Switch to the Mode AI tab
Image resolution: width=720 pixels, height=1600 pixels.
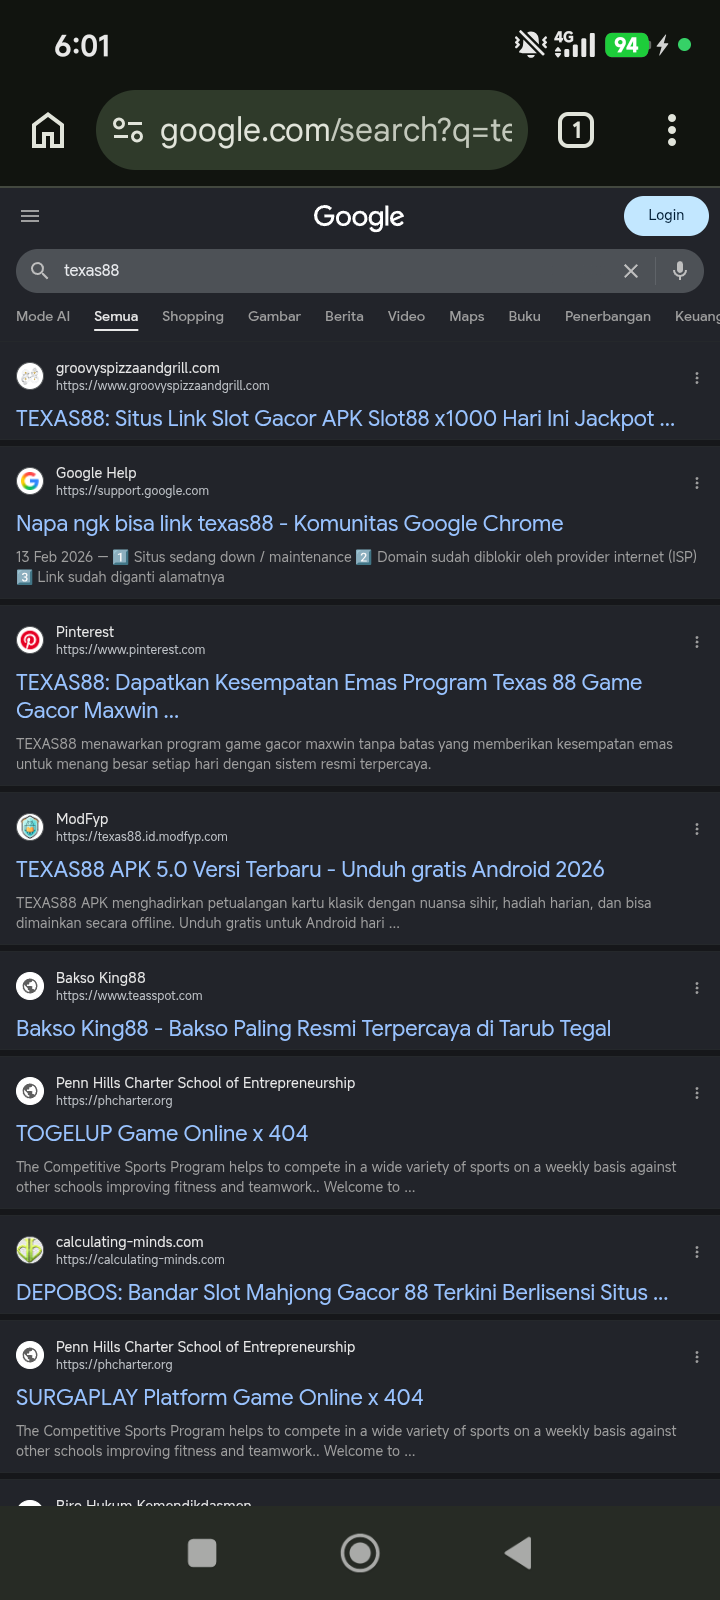43,316
